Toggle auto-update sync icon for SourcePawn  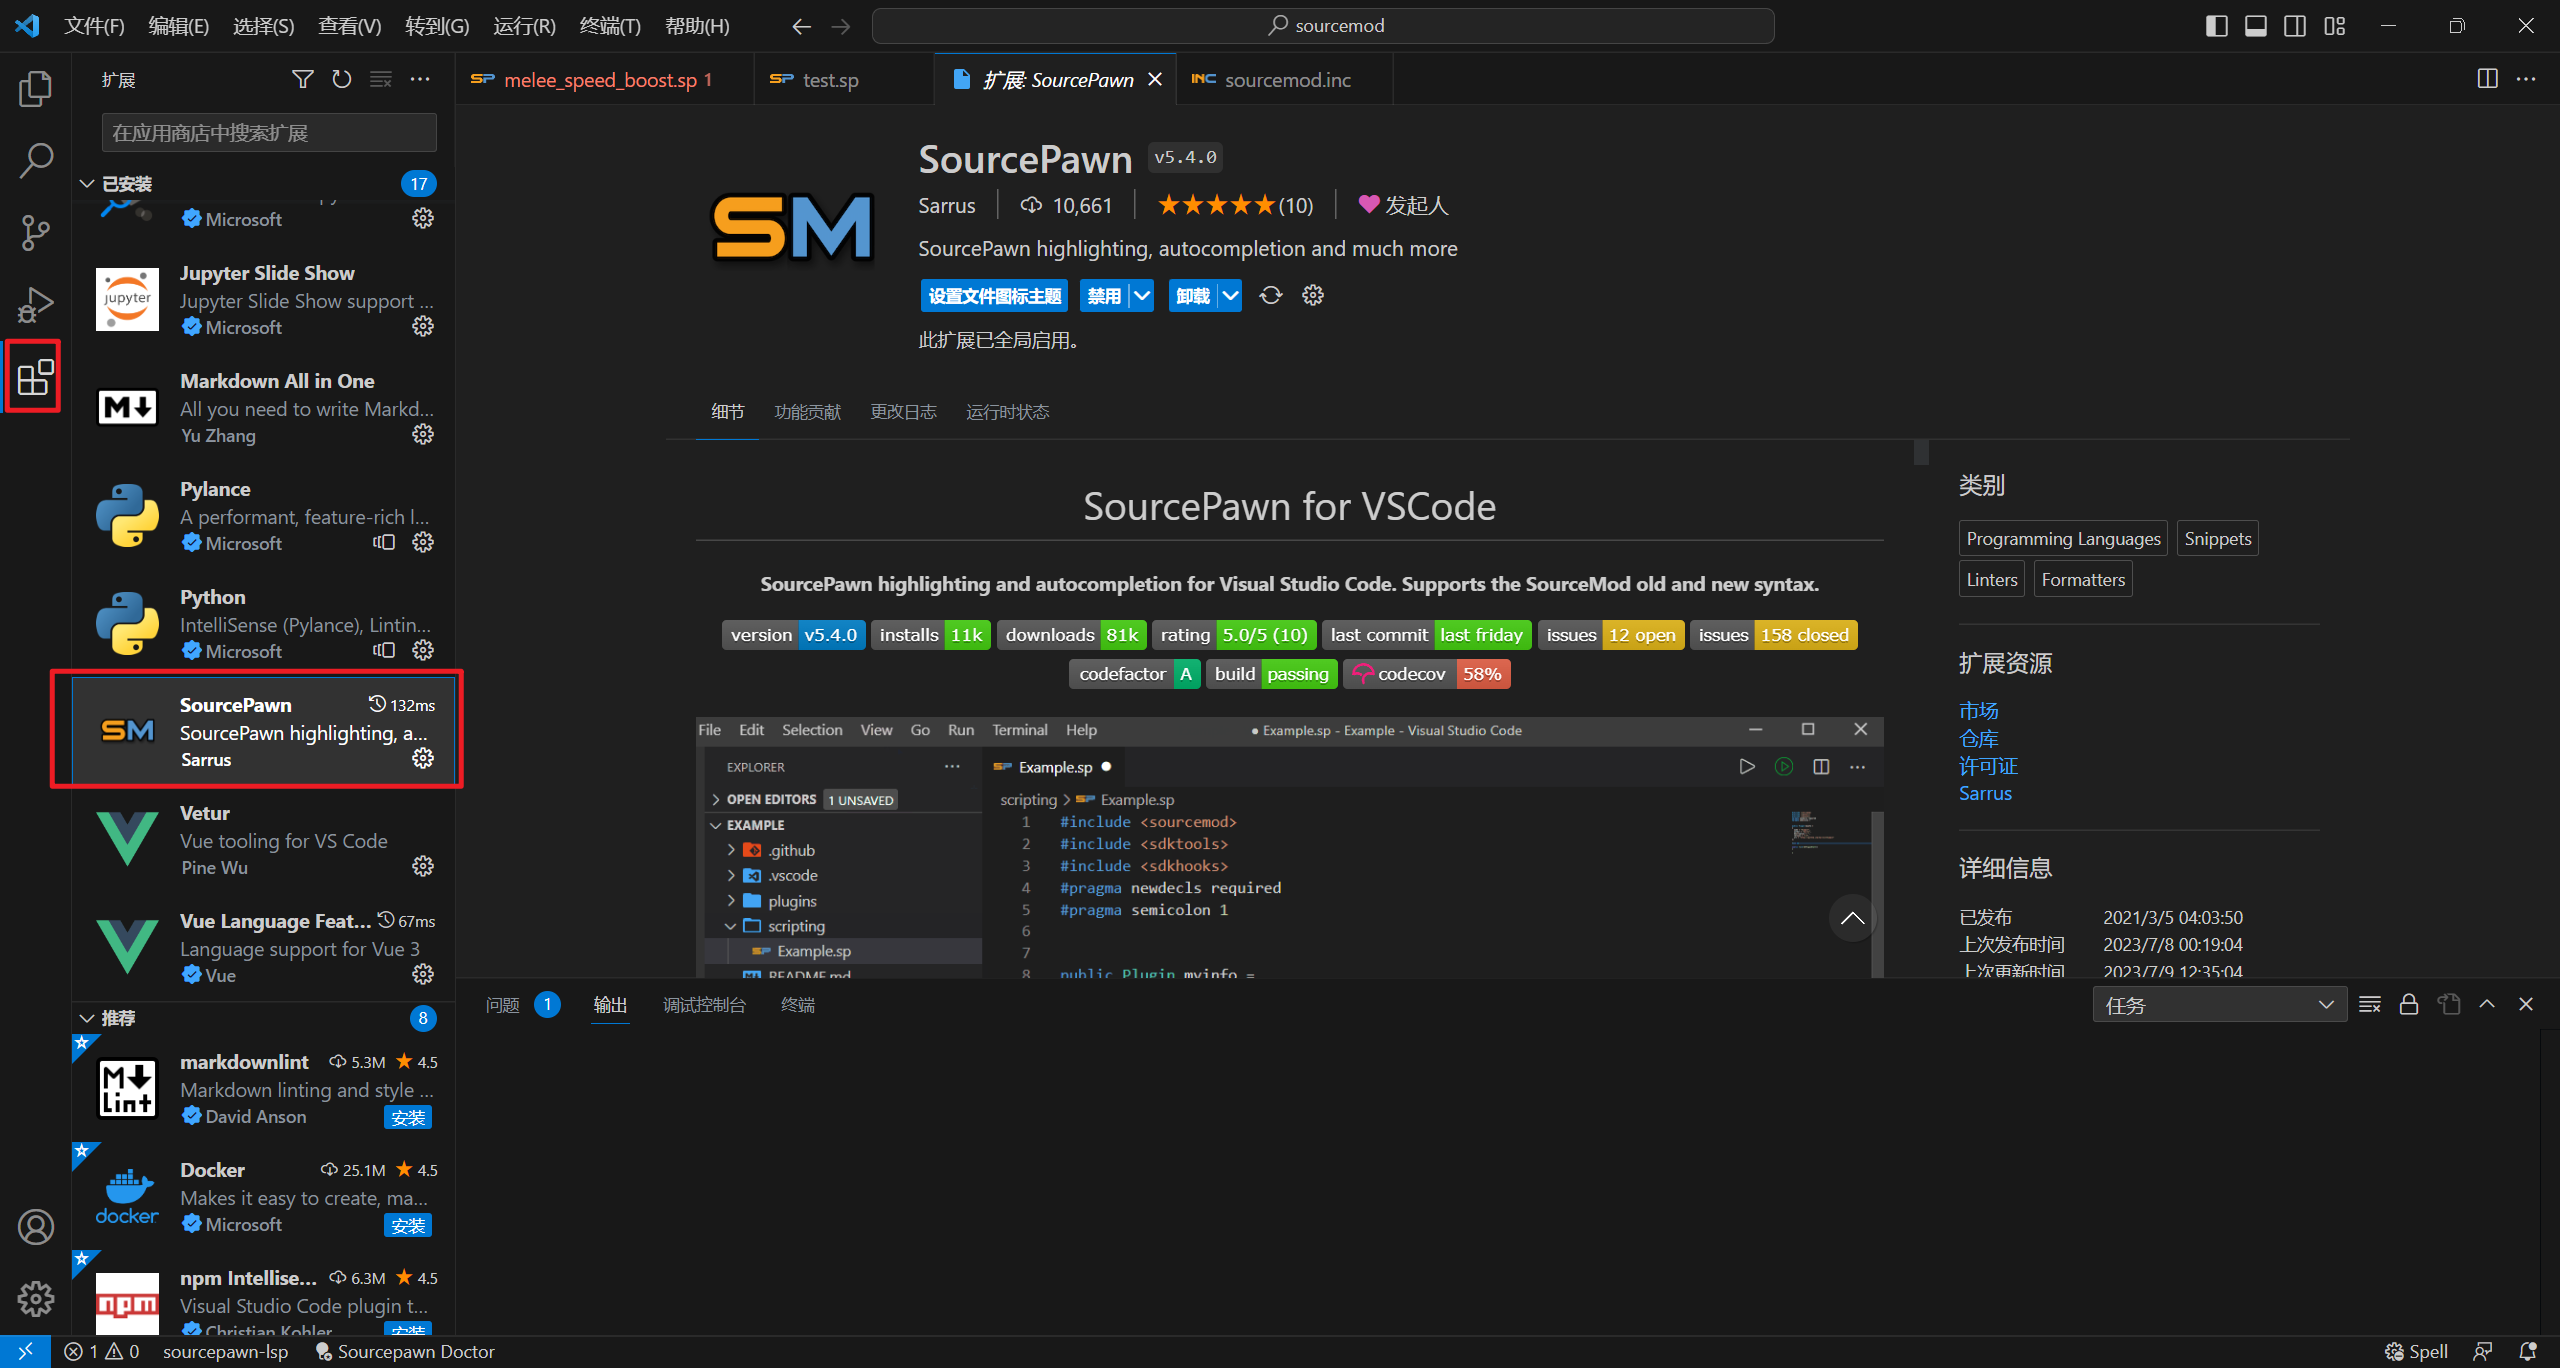(1270, 295)
